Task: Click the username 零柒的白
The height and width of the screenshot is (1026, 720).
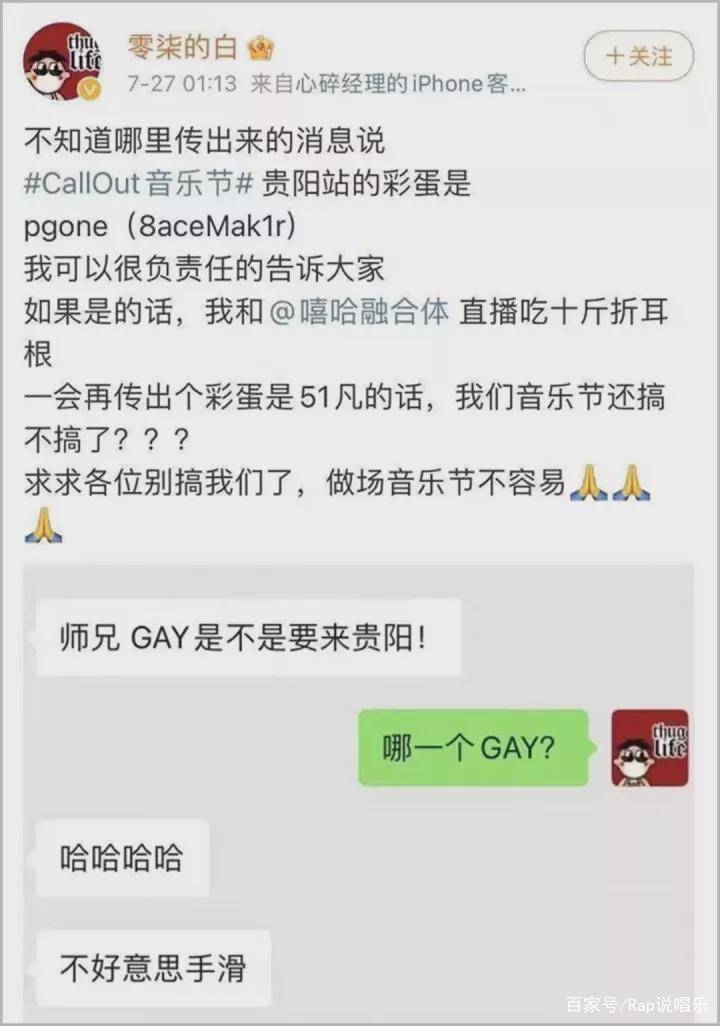Action: pyautogui.click(x=182, y=46)
